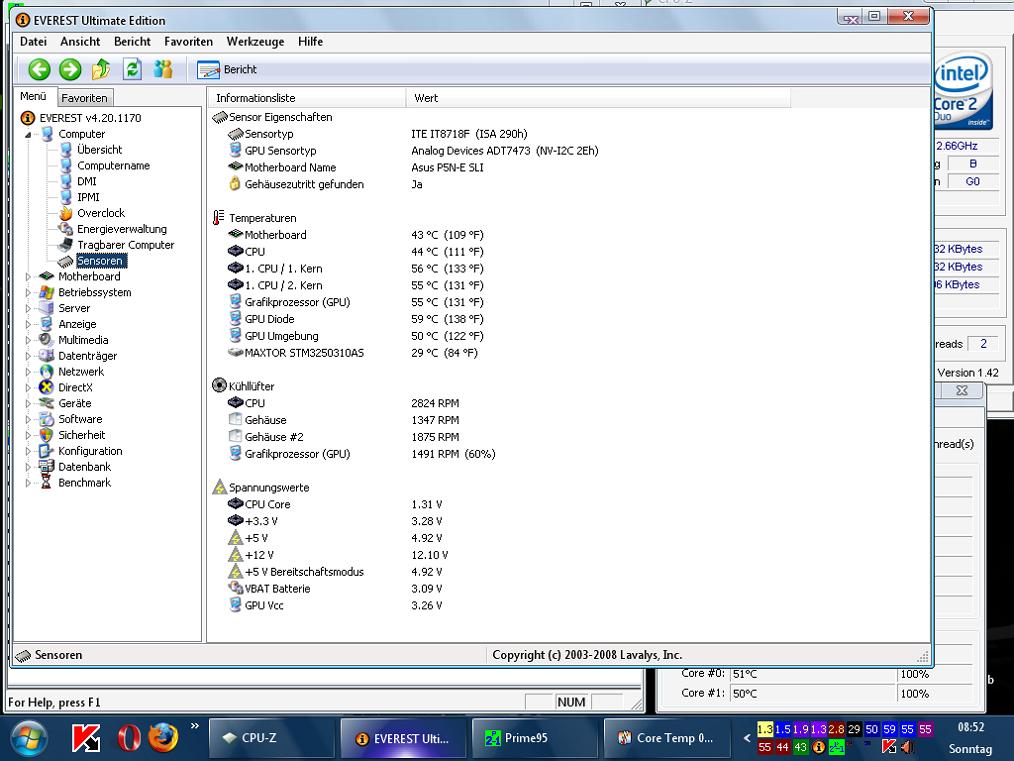Expand the Anzeige tree node

coord(28,324)
